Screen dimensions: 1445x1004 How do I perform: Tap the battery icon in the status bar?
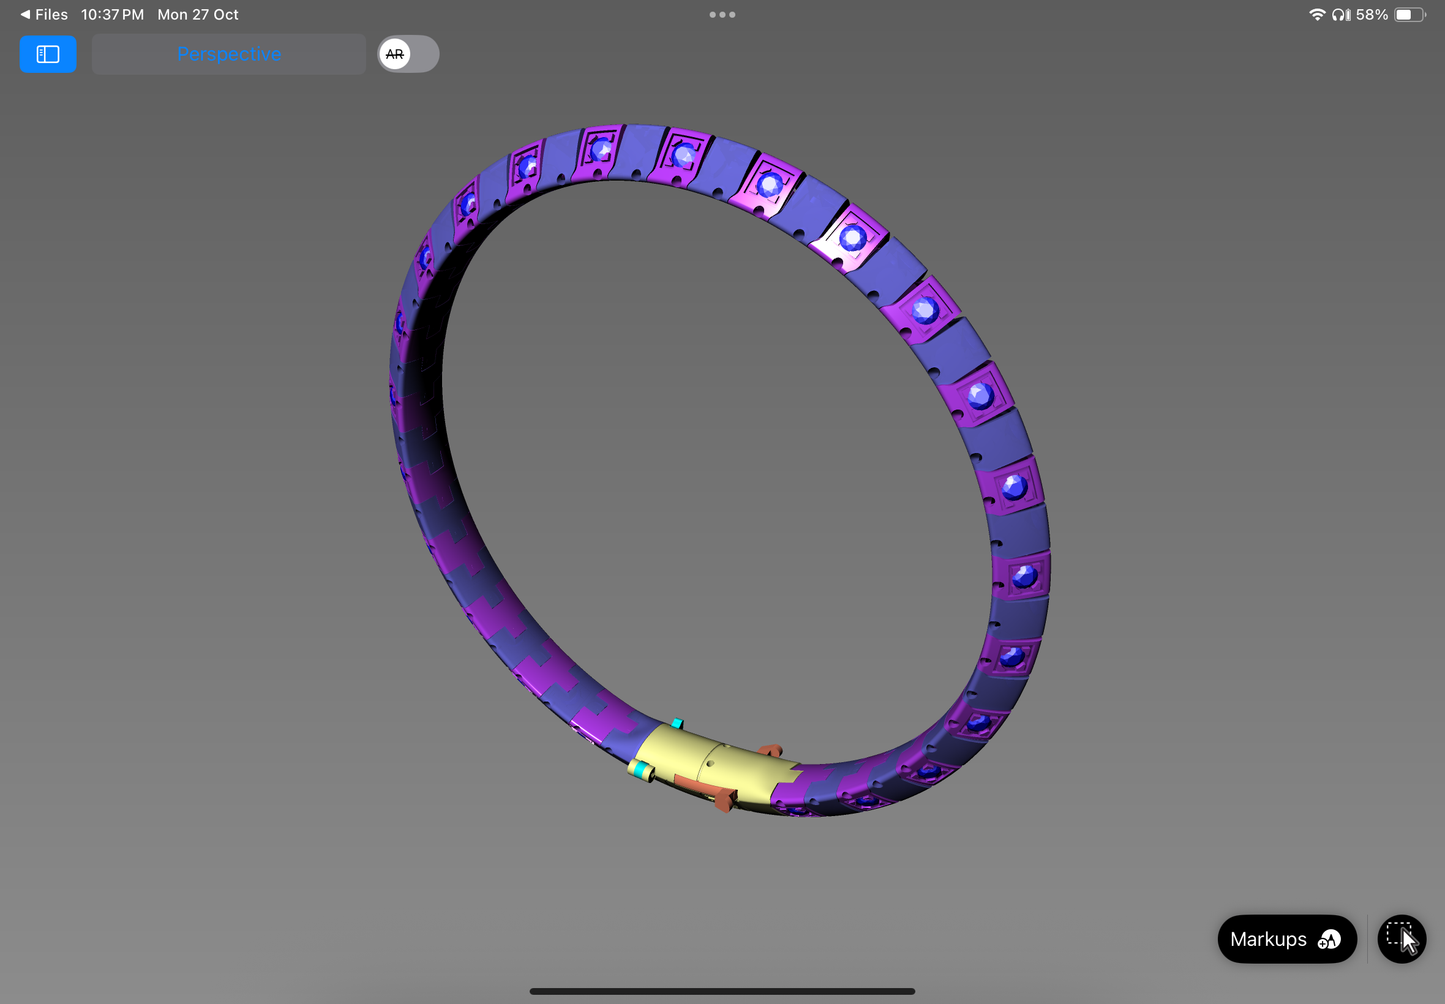1410,14
